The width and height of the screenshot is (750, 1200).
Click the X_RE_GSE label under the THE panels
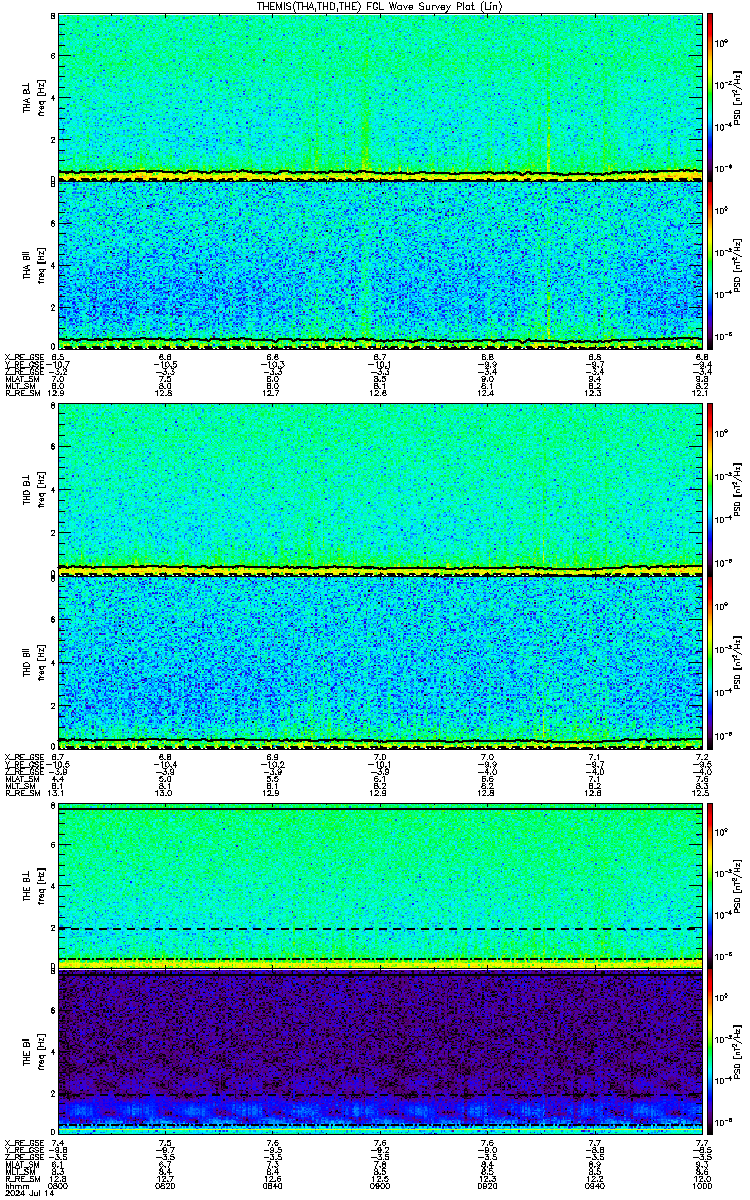(x=24, y=1144)
